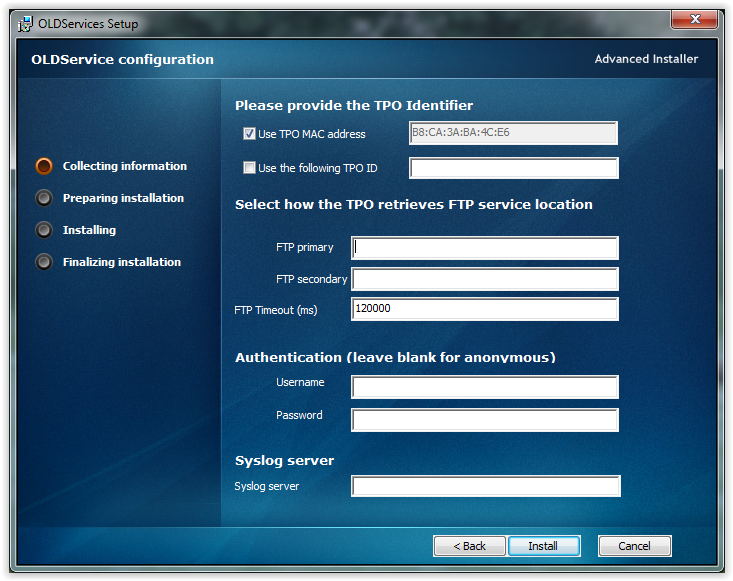The width and height of the screenshot is (733, 581).
Task: Click the Collecting information step bullet
Action: pyautogui.click(x=44, y=166)
